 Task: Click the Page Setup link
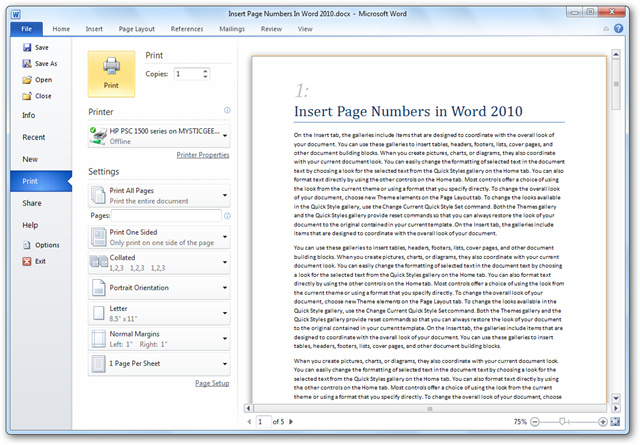click(x=212, y=383)
